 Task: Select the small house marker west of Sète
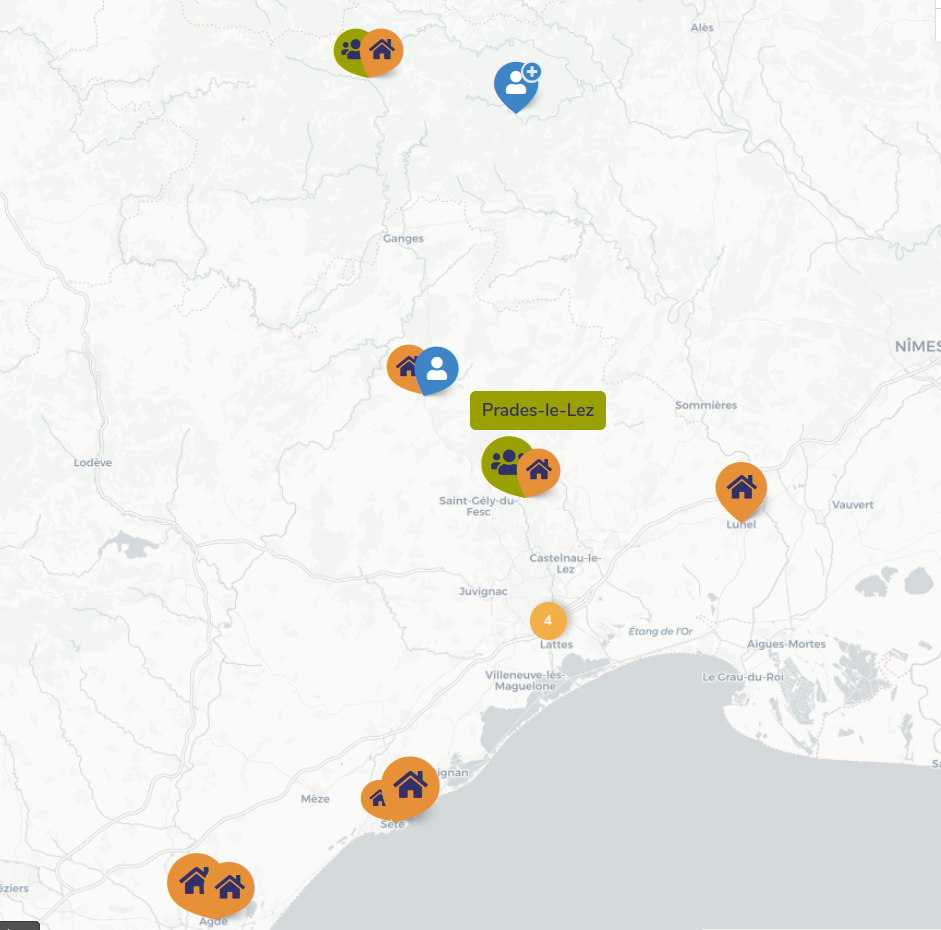(376, 798)
